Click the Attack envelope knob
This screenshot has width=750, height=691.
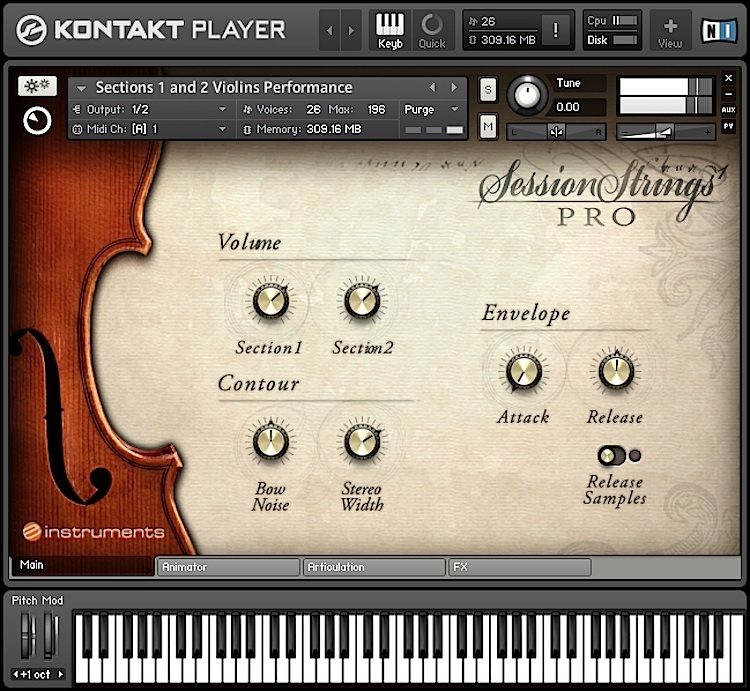523,372
